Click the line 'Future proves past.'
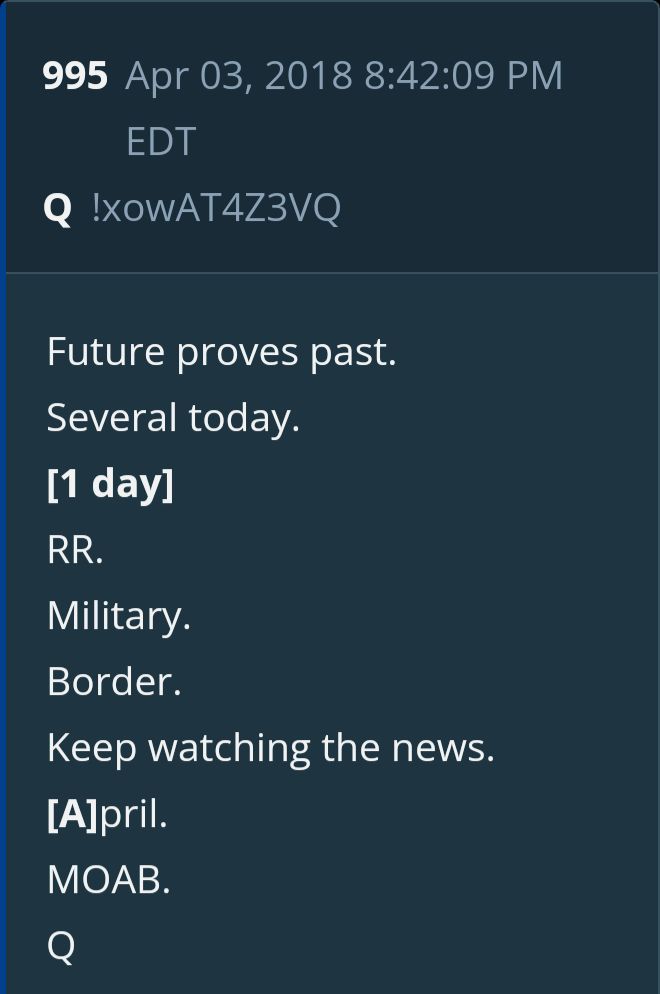Screen dimensions: 660x994 coord(222,352)
